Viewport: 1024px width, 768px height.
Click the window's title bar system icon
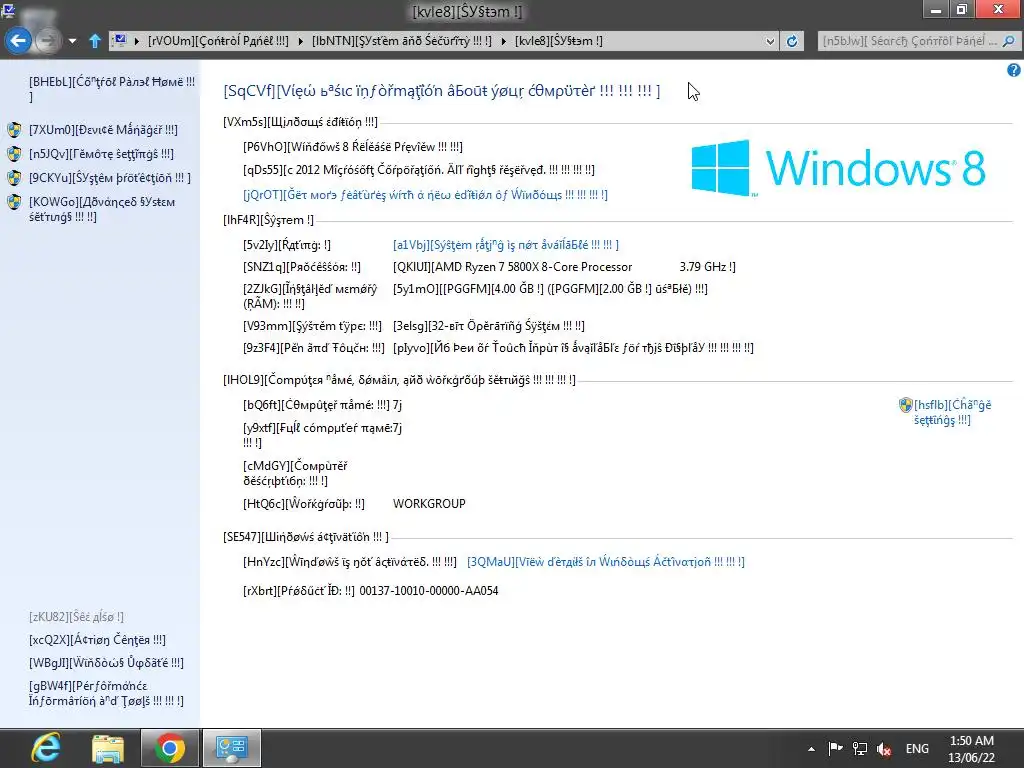8,9
